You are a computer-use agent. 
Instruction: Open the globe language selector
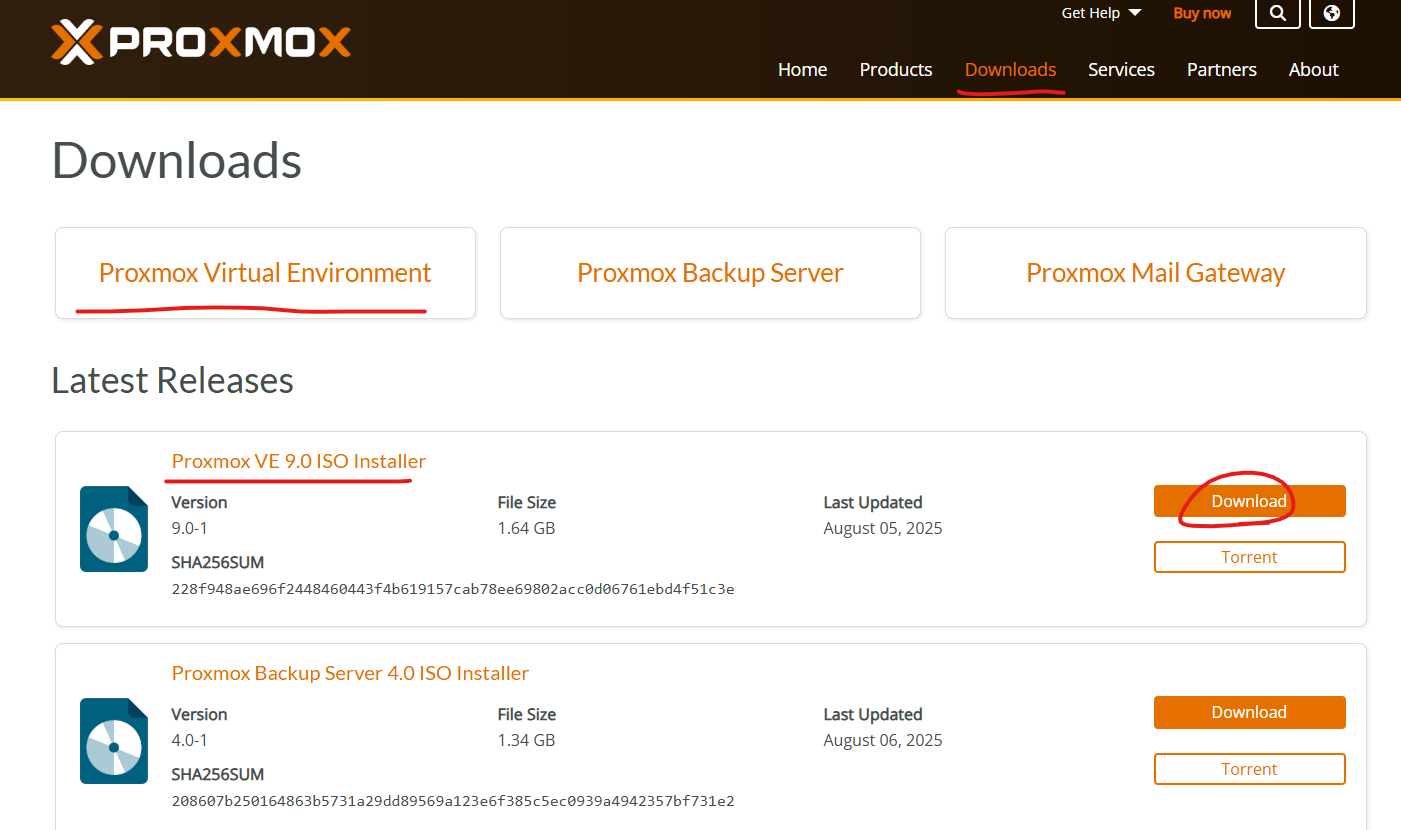1331,13
